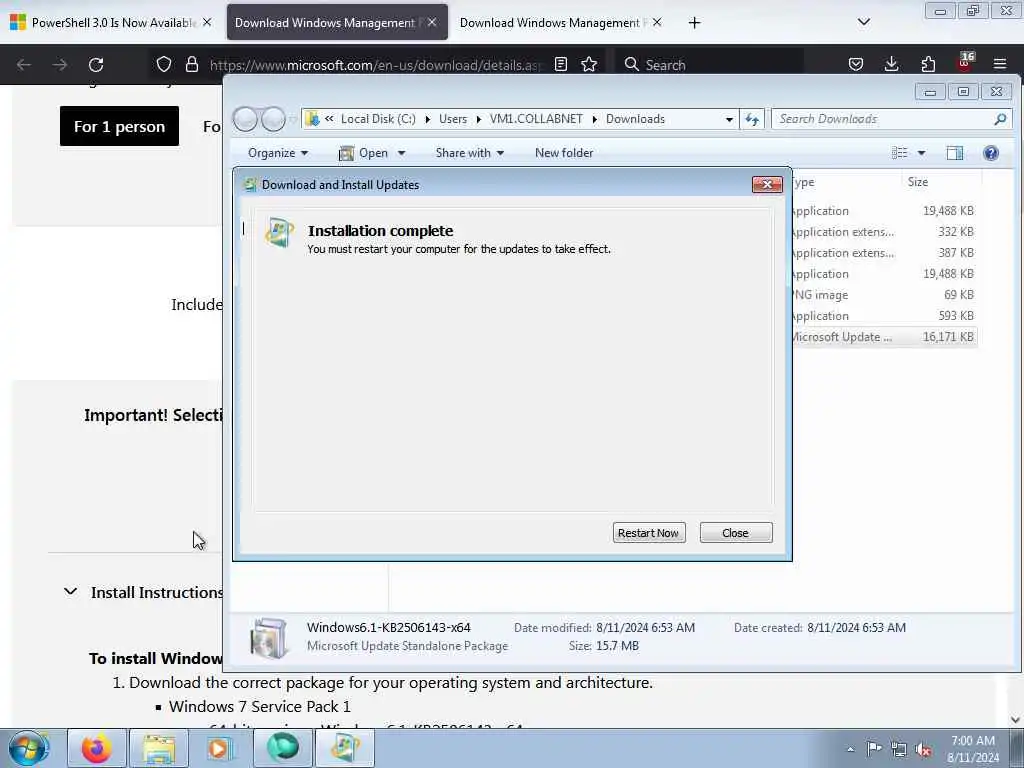Go back in Firefox
Screen dimensions: 1024x768
click(x=24, y=65)
